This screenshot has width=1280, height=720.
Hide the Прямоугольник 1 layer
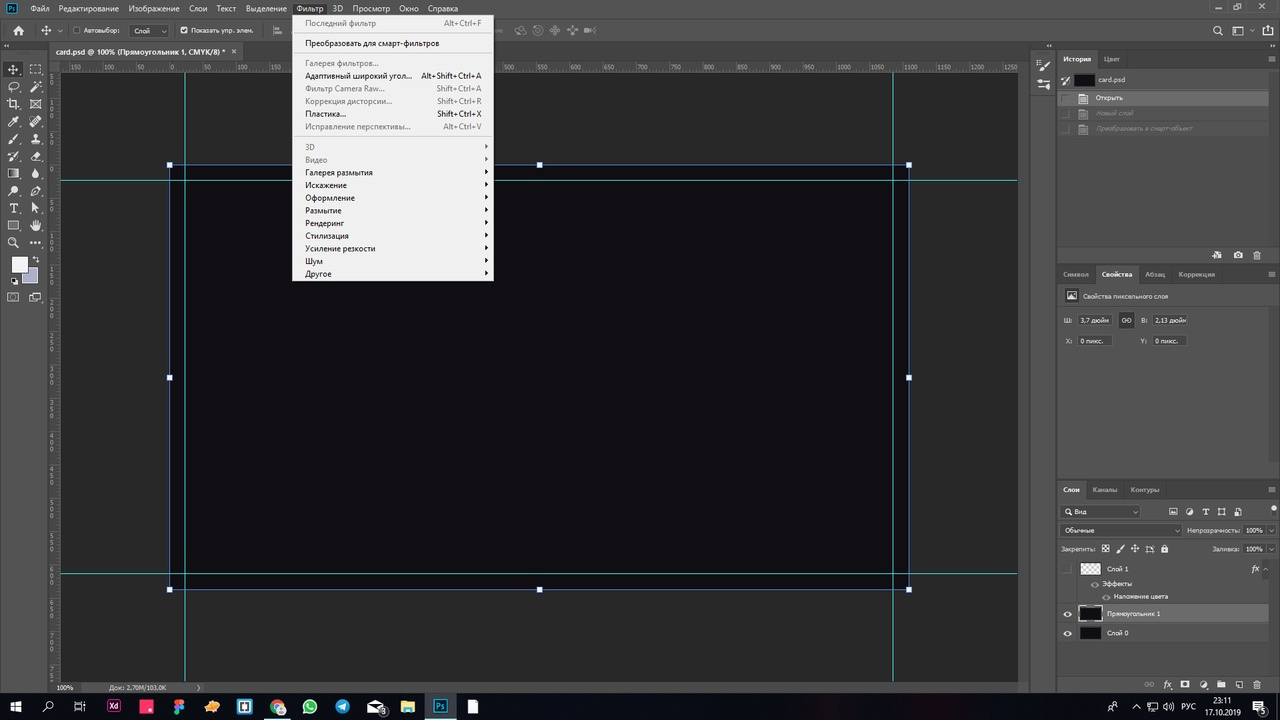point(1067,614)
